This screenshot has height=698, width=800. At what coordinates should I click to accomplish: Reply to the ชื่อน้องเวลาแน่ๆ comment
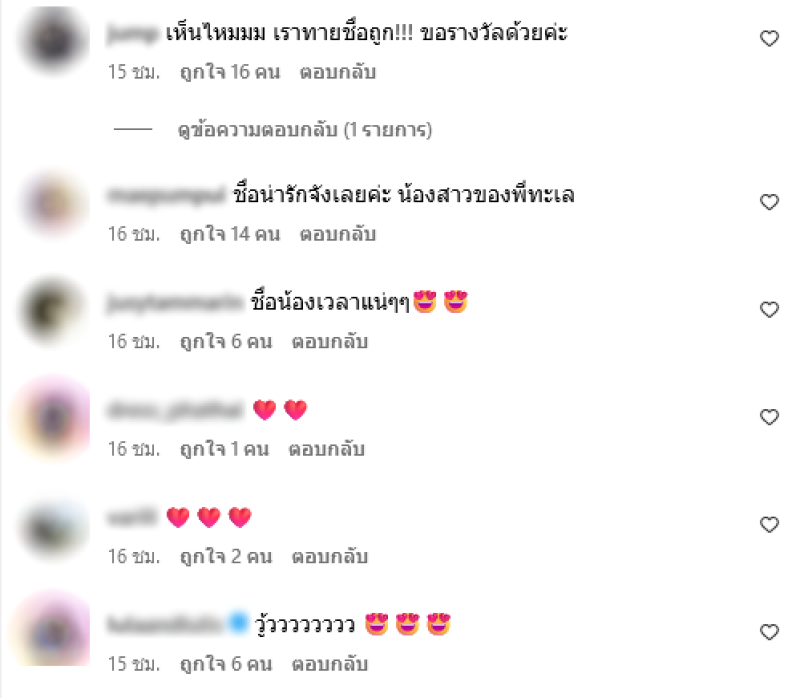click(x=330, y=341)
